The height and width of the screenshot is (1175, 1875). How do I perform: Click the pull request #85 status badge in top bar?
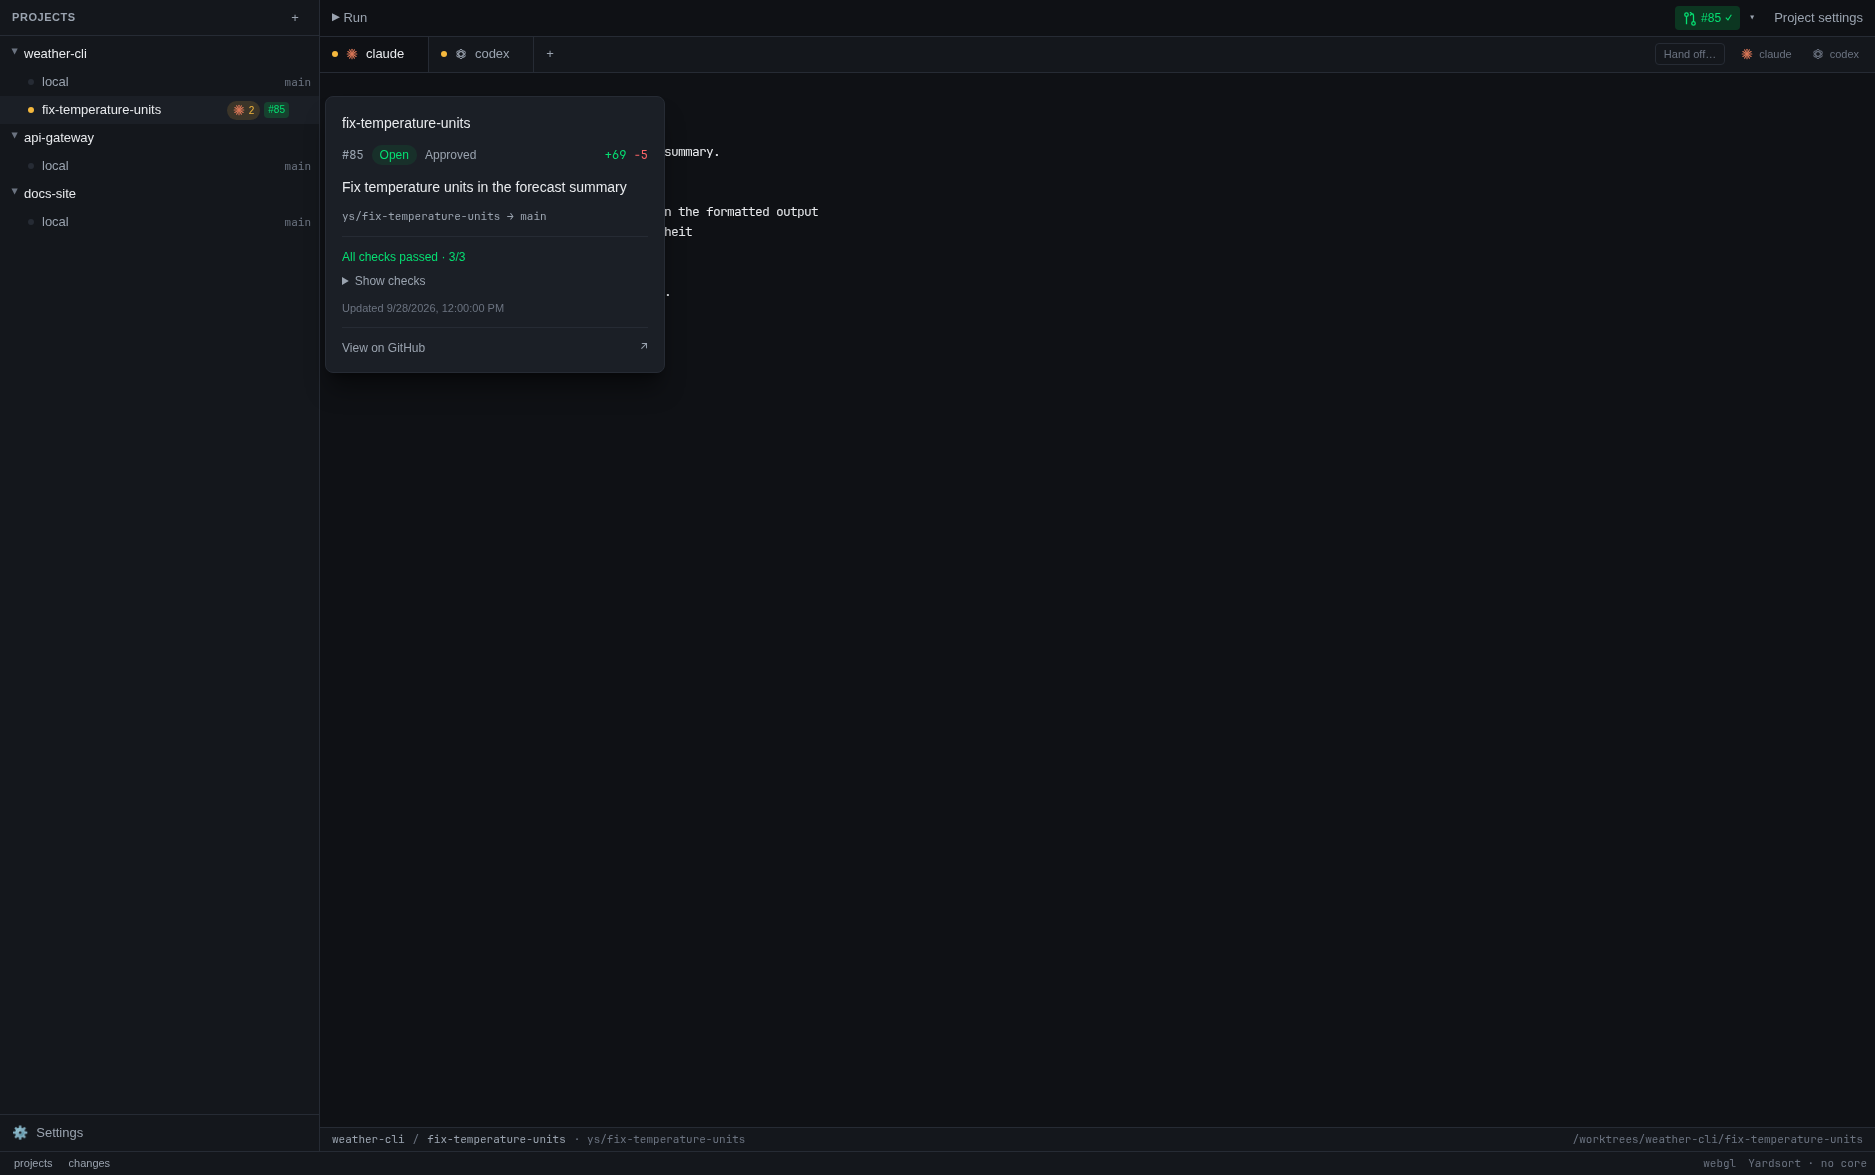coord(1707,18)
